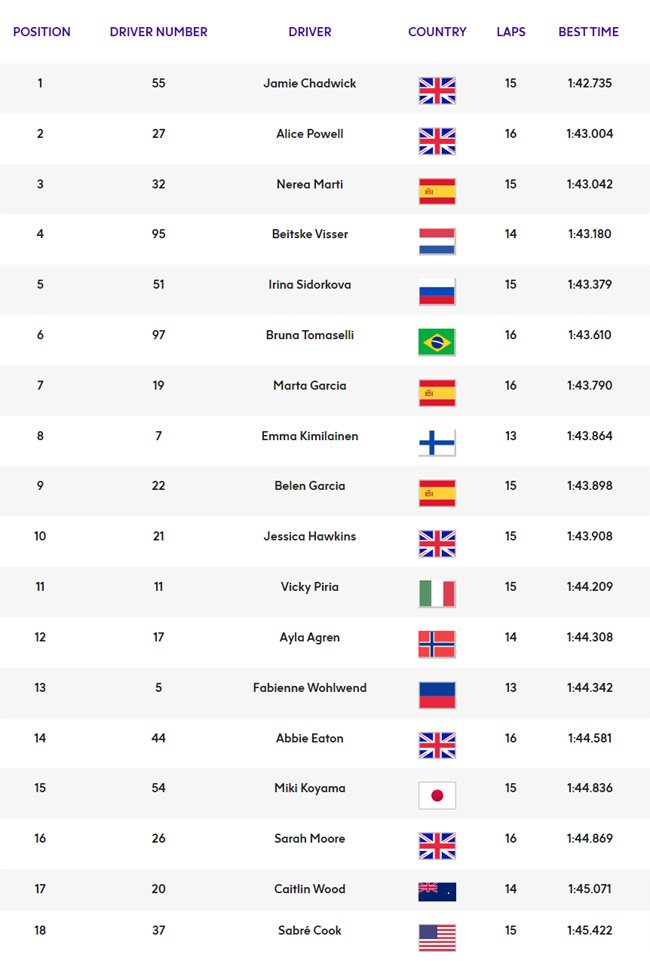This screenshot has width=650, height=961.
Task: Click the British flag beside Jamie Chadwick
Action: pyautogui.click(x=437, y=91)
